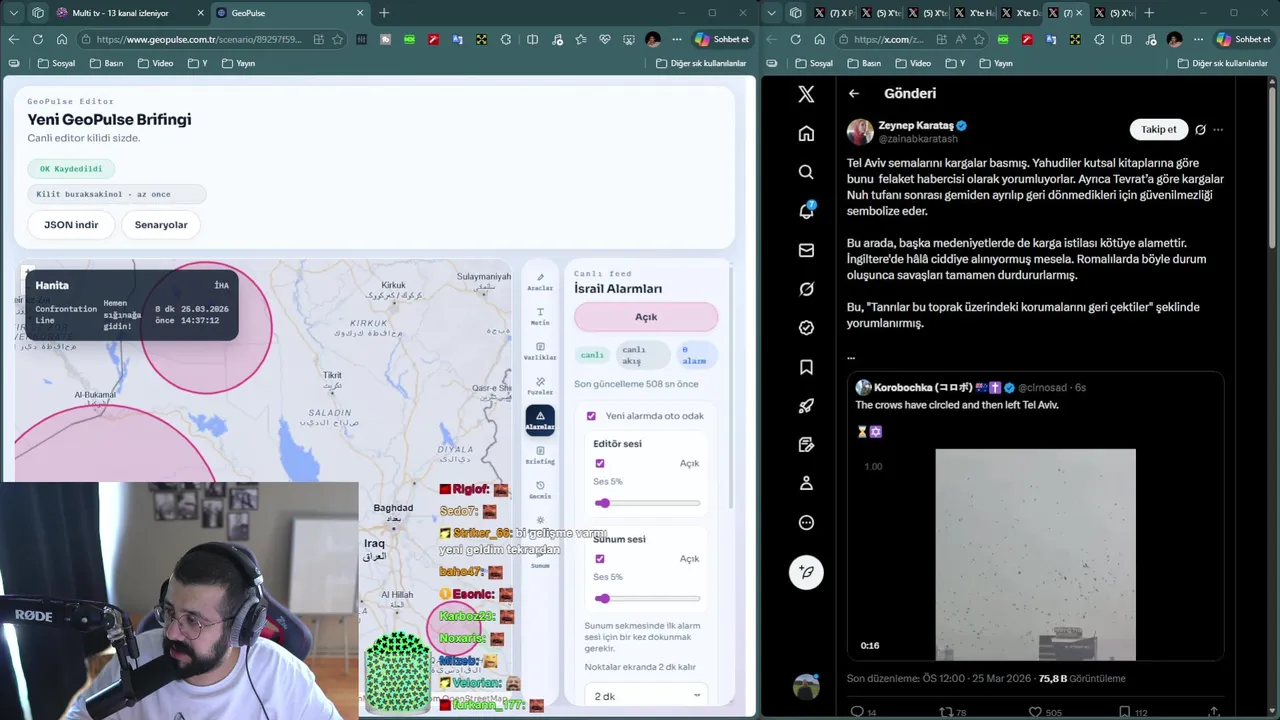Click Senaryolar button
The image size is (1280, 720).
[161, 225]
